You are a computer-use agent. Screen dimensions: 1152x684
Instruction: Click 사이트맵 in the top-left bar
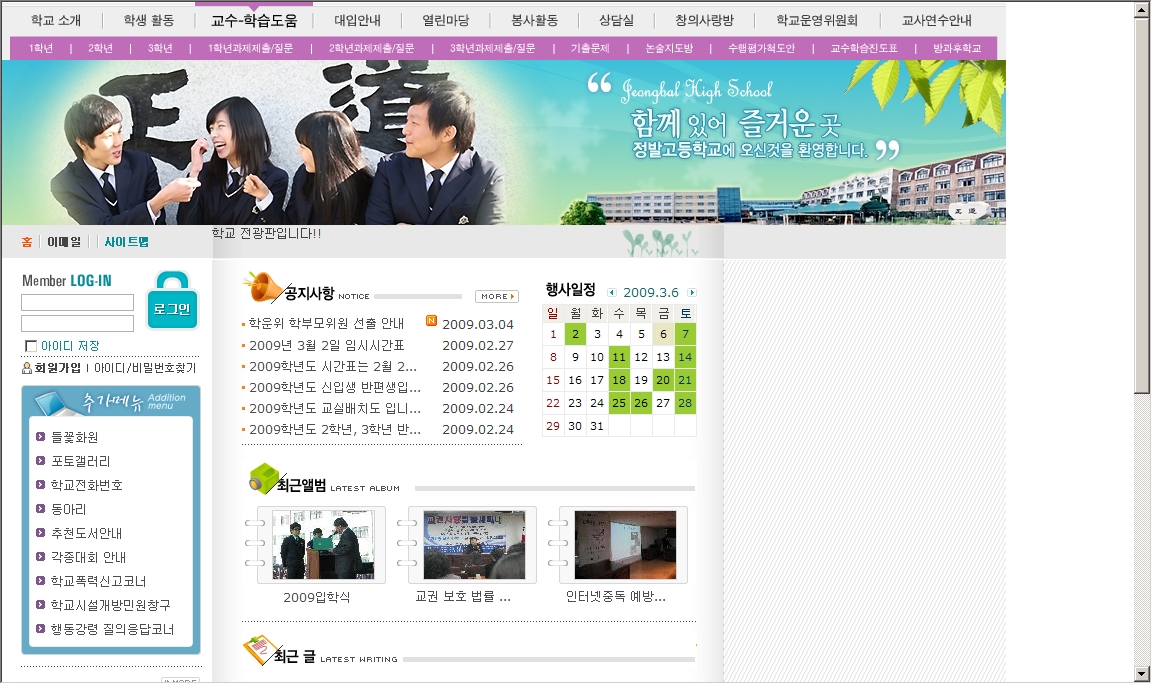[126, 242]
